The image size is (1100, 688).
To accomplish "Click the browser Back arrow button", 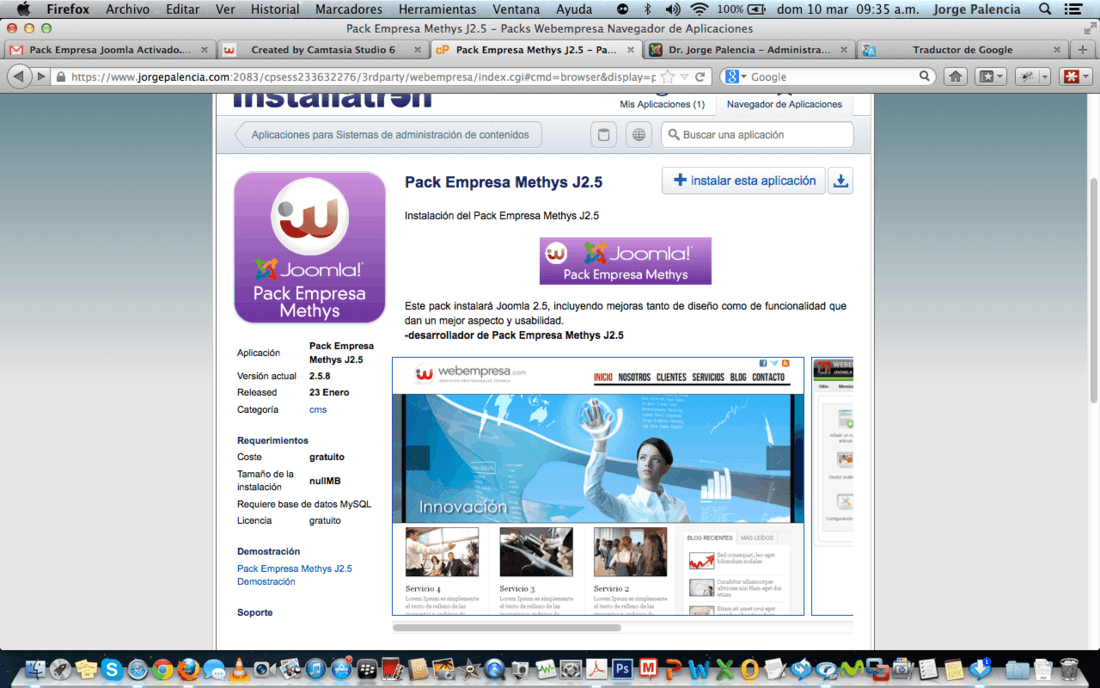I will pyautogui.click(x=19, y=76).
